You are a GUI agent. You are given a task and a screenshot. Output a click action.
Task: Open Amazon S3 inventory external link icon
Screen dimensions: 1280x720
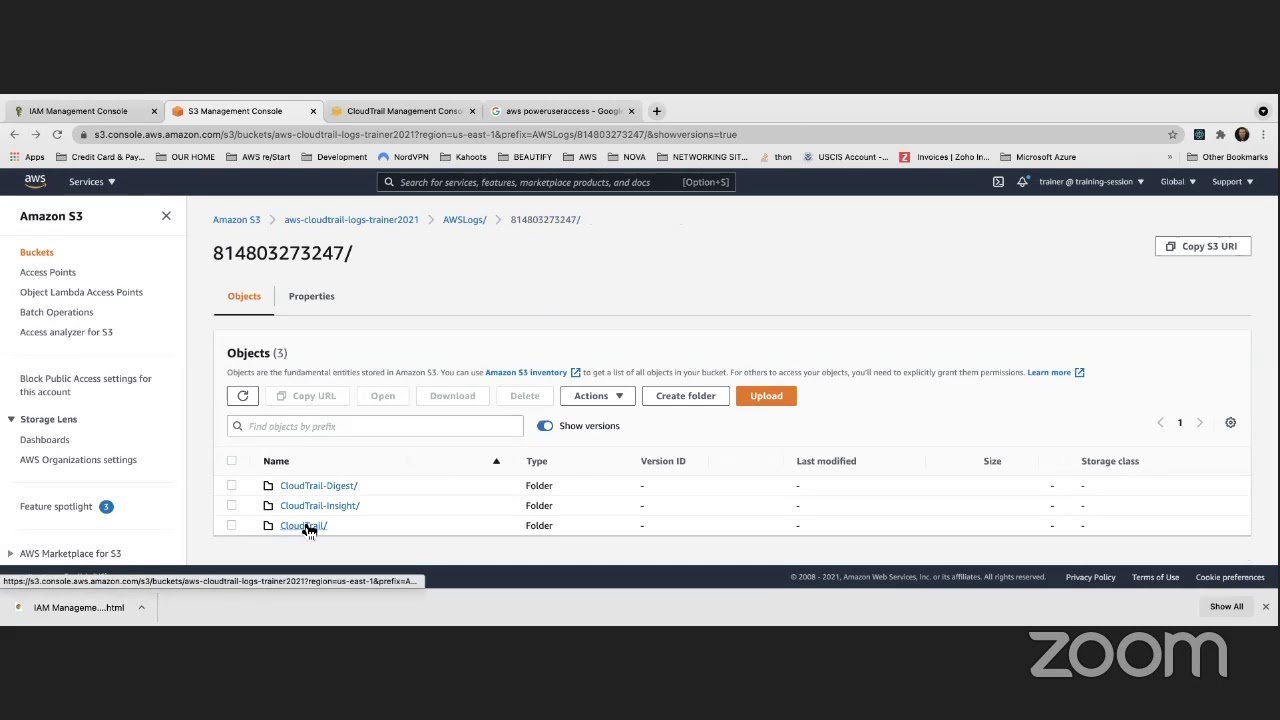tap(575, 373)
